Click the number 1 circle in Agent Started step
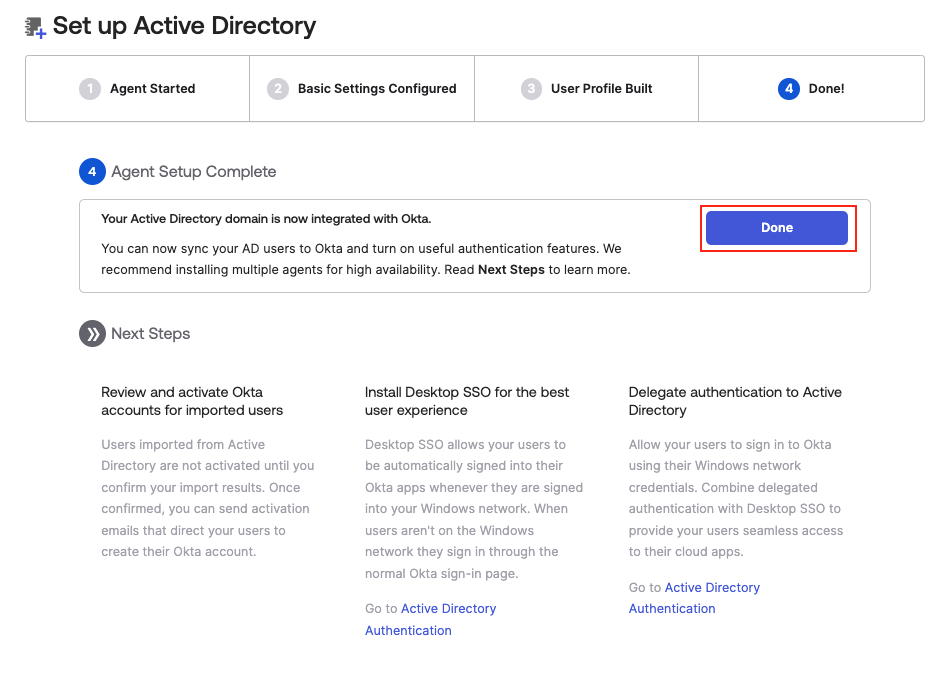The image size is (938, 678). (90, 89)
